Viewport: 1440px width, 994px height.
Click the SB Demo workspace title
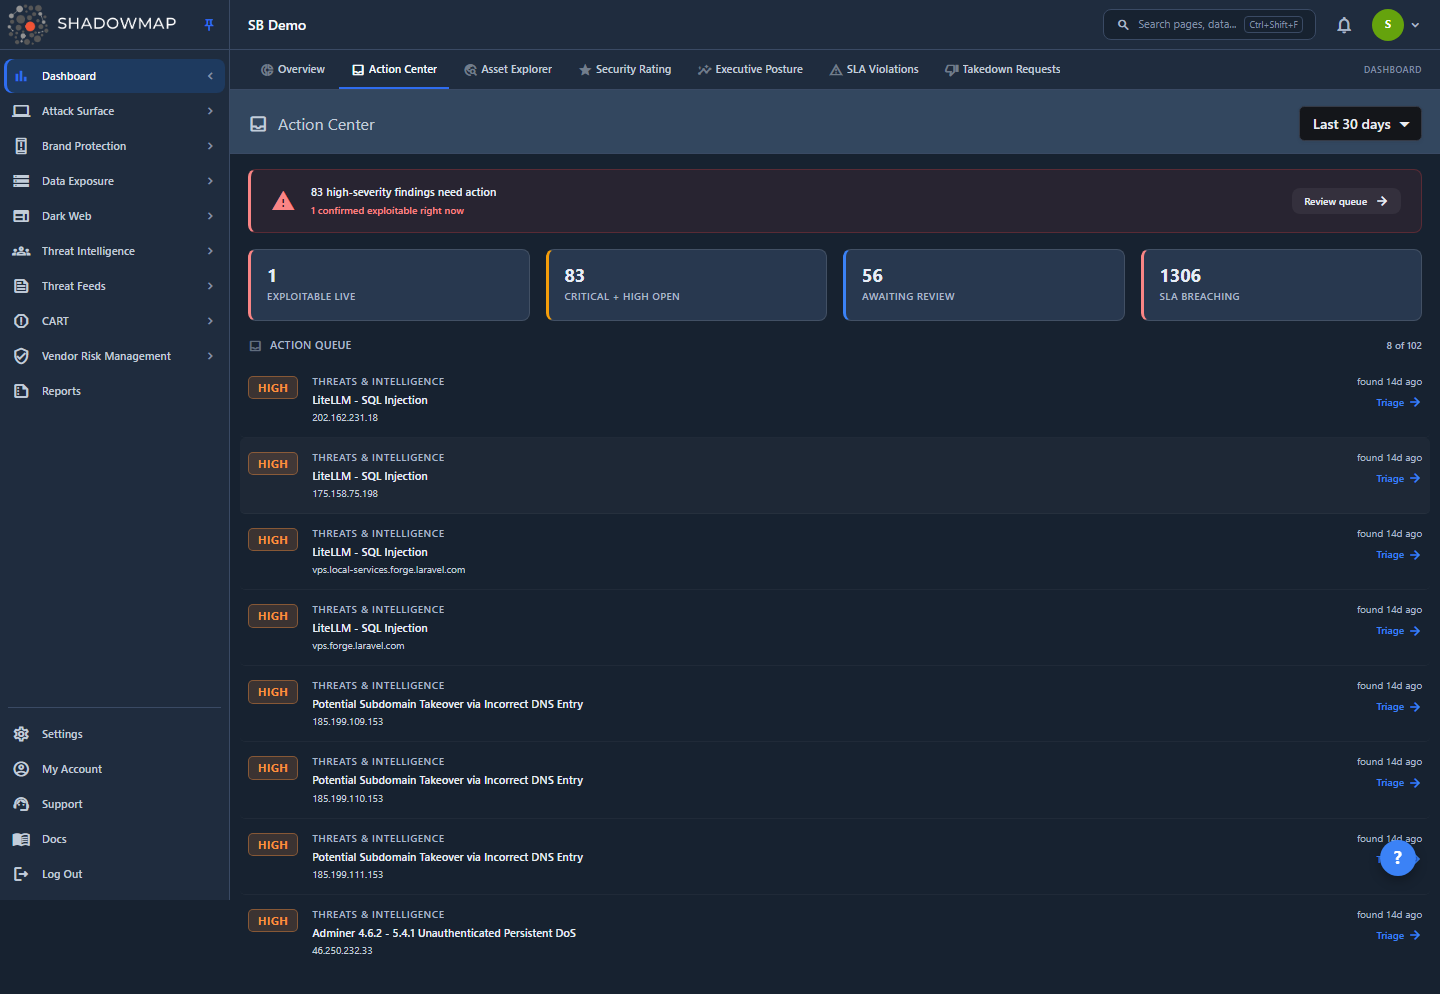[x=277, y=25]
